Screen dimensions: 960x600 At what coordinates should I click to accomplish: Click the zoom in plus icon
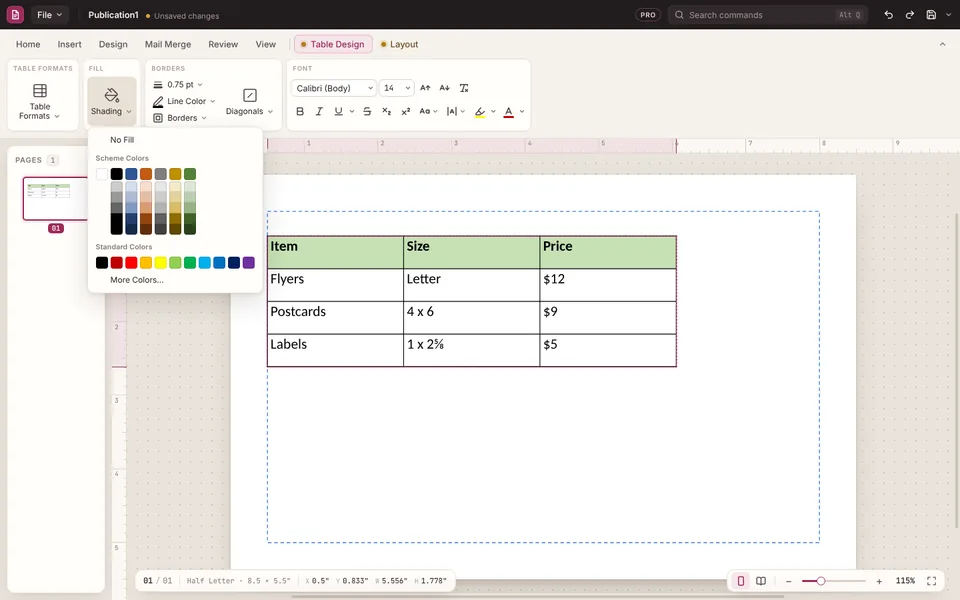pyautogui.click(x=879, y=581)
